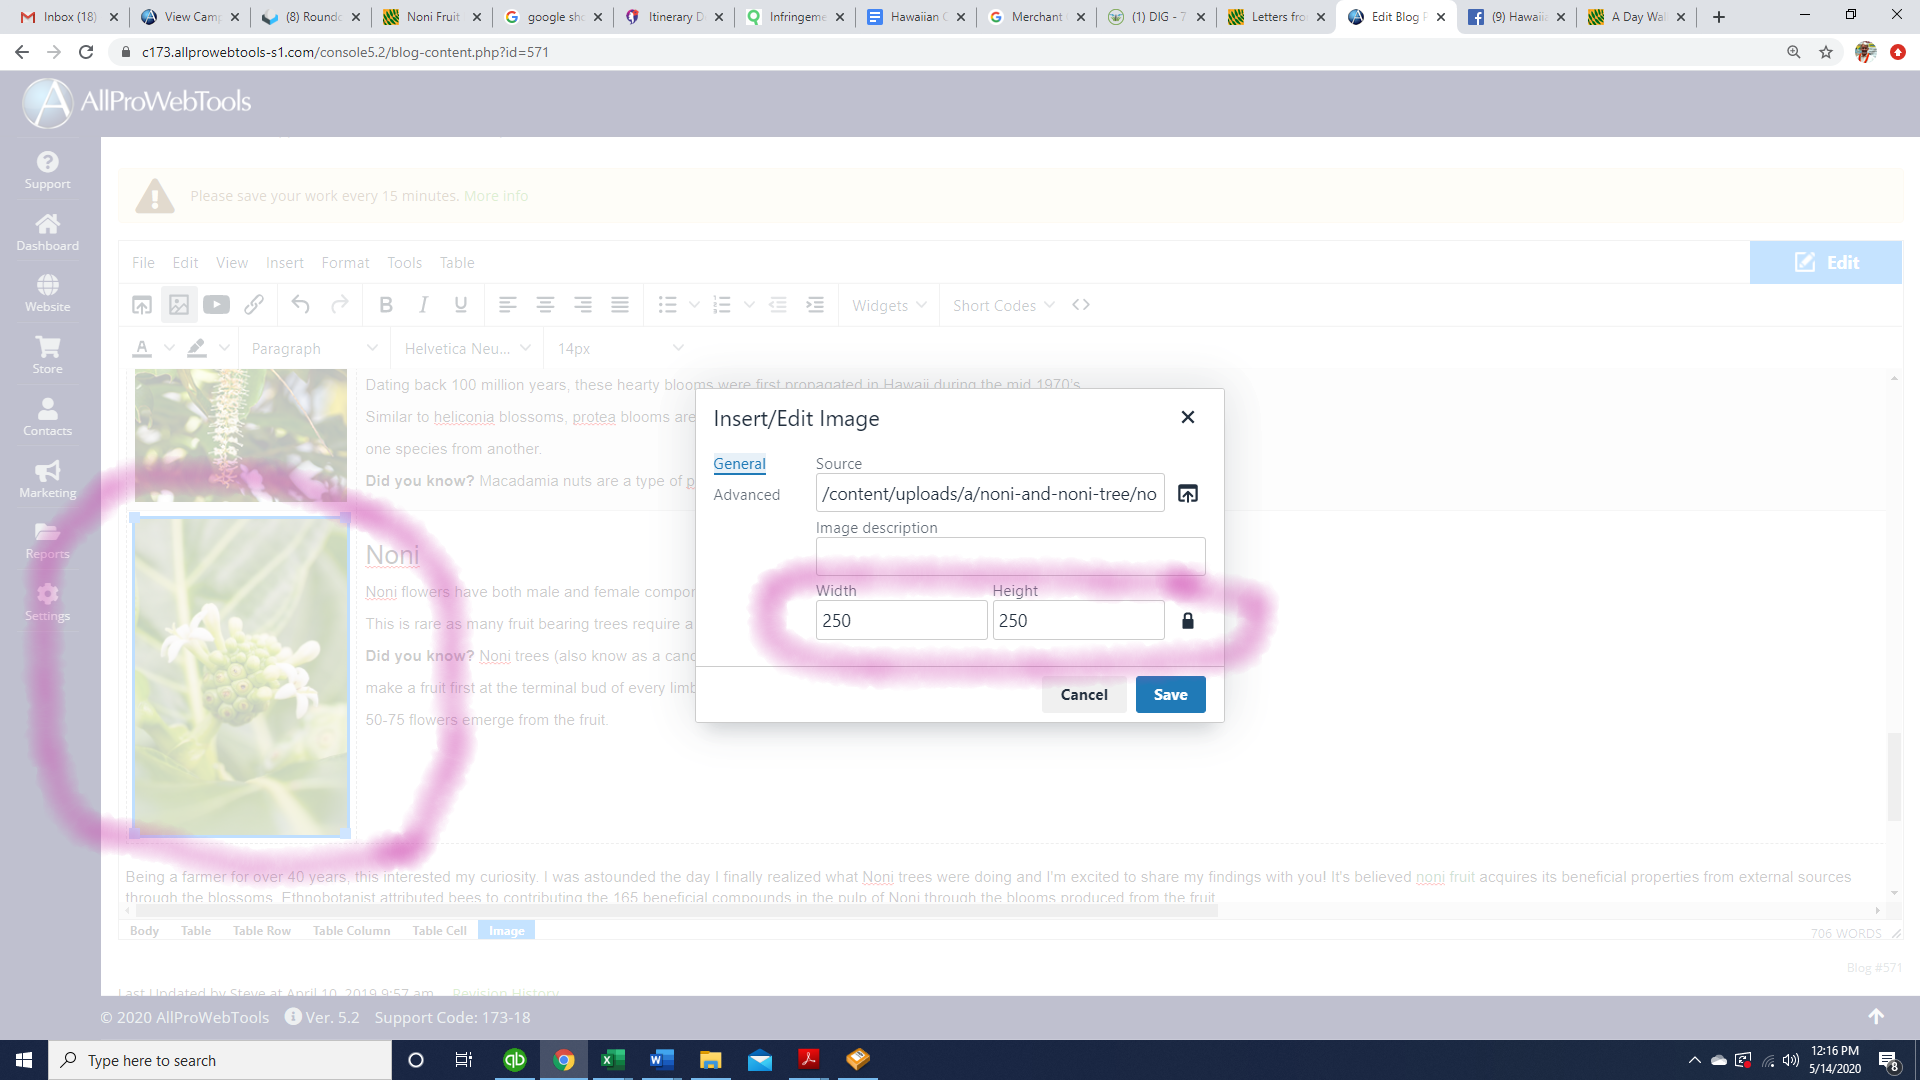Image resolution: width=1920 pixels, height=1080 pixels.
Task: Click the source code icon
Action: [1080, 305]
